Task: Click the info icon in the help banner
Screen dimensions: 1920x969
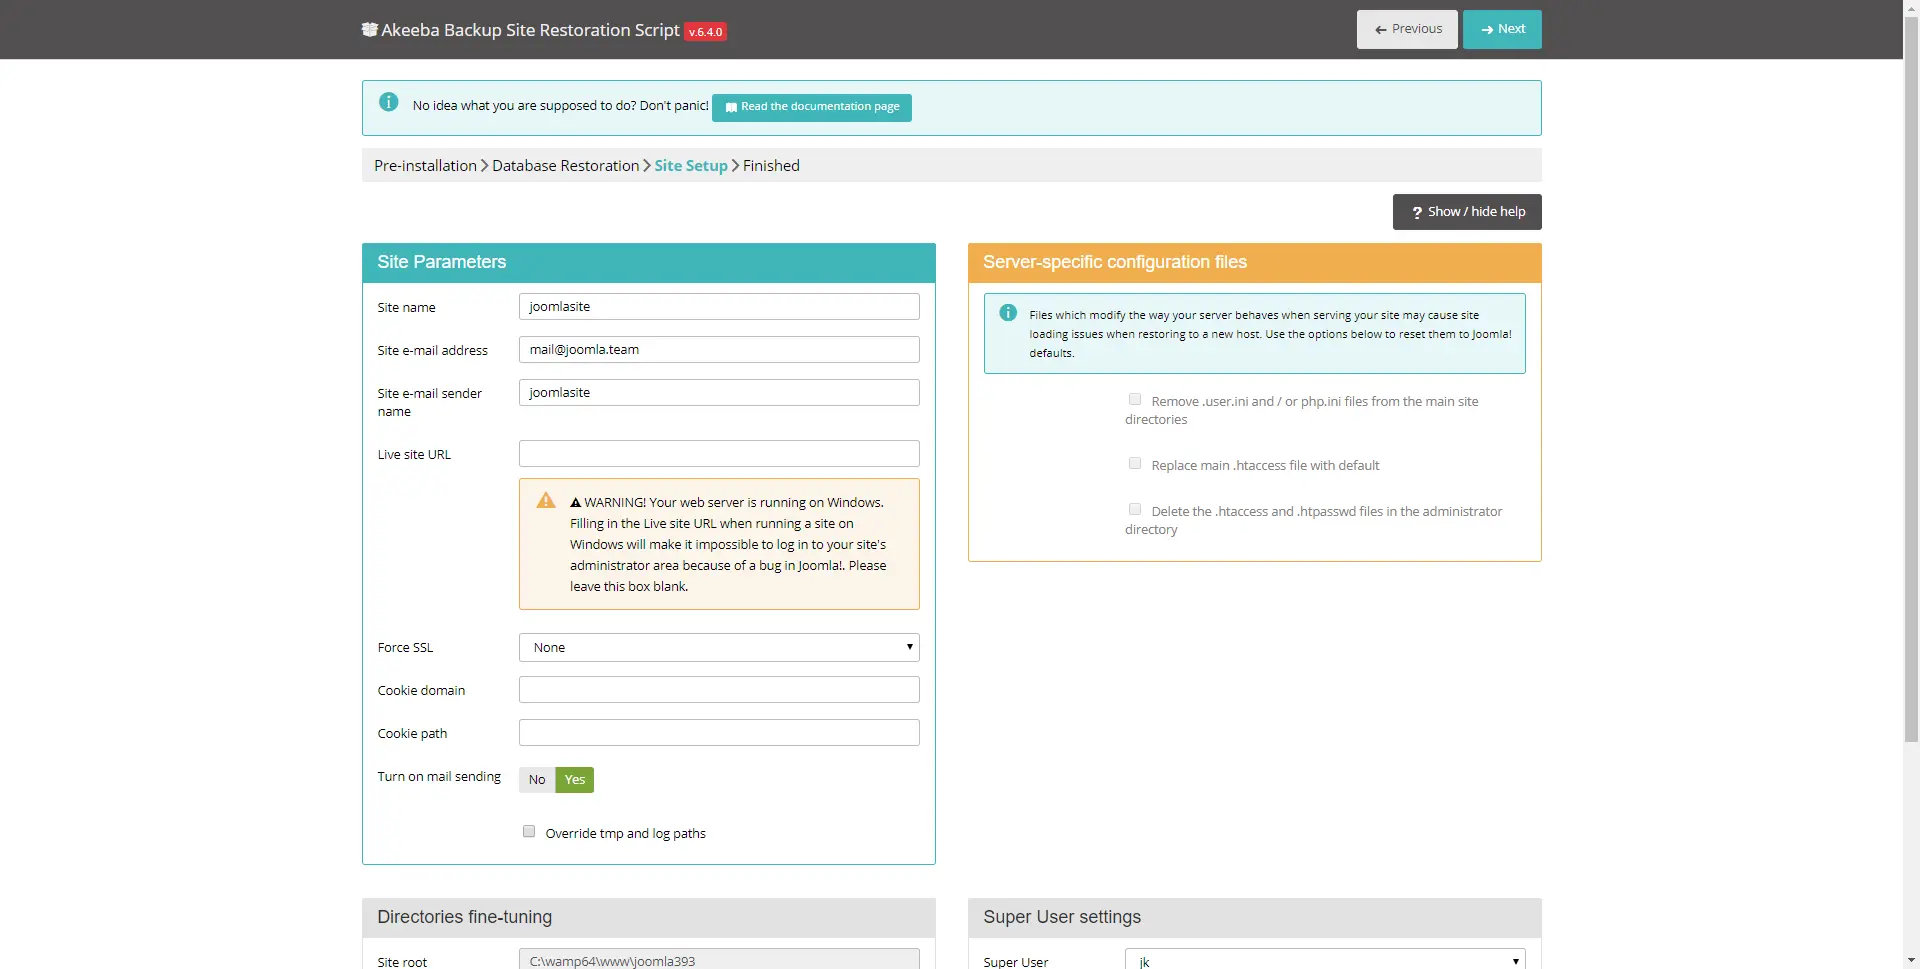Action: (389, 102)
